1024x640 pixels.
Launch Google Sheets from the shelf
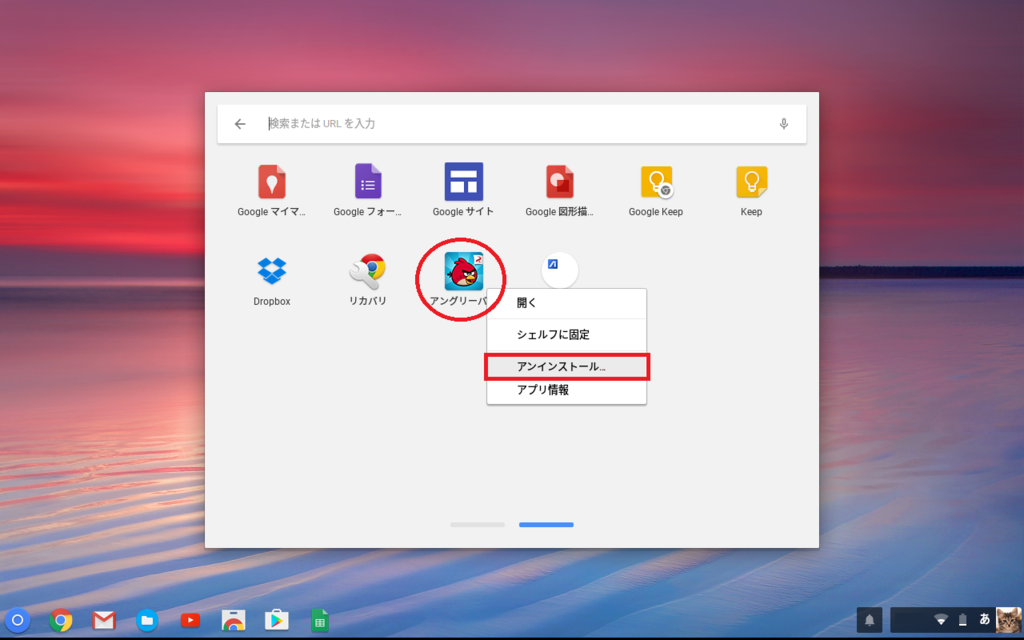coord(319,620)
